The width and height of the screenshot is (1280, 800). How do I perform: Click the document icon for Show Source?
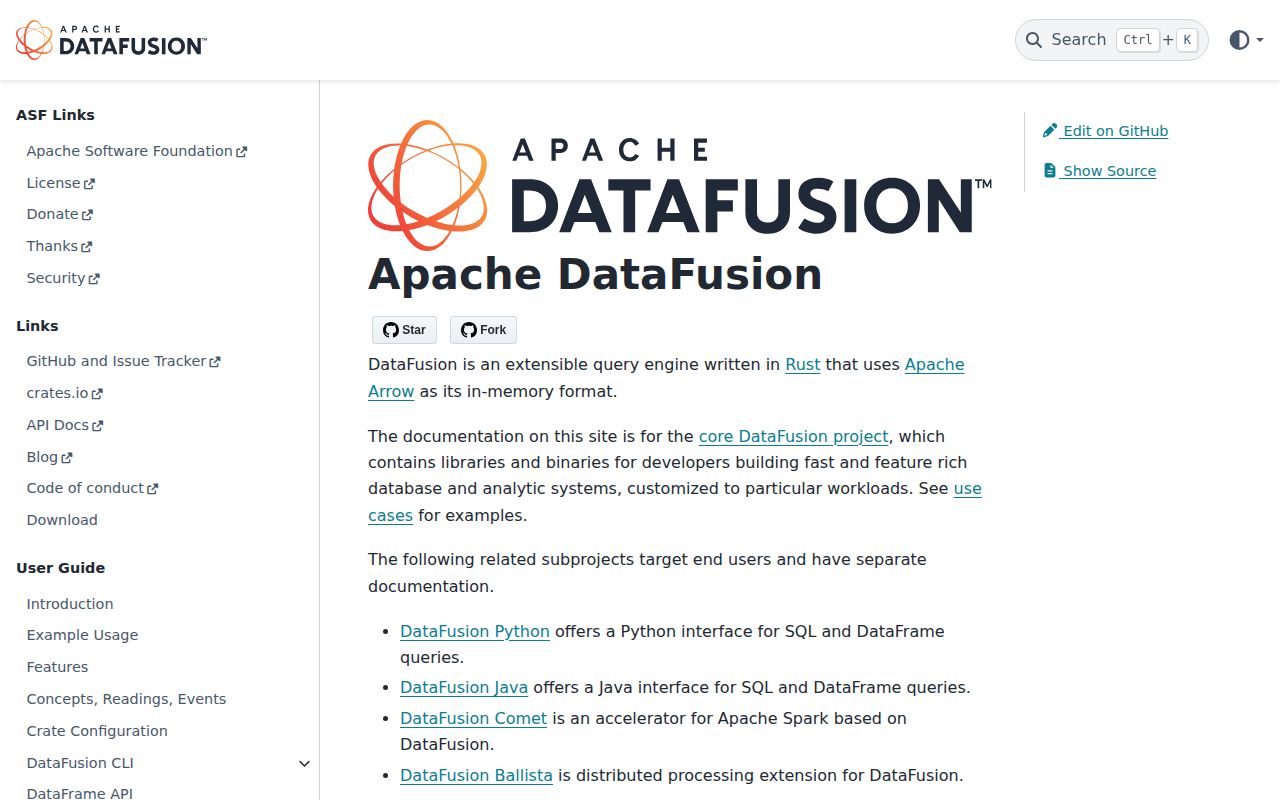tap(1050, 171)
